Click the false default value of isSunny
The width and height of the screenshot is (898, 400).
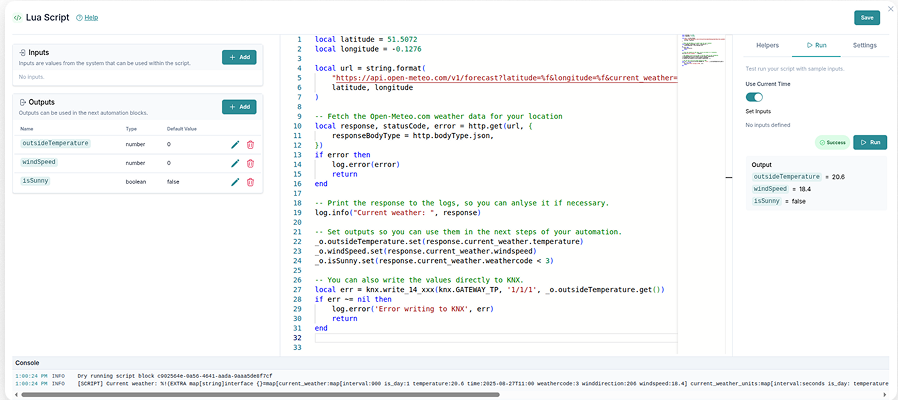[172, 182]
